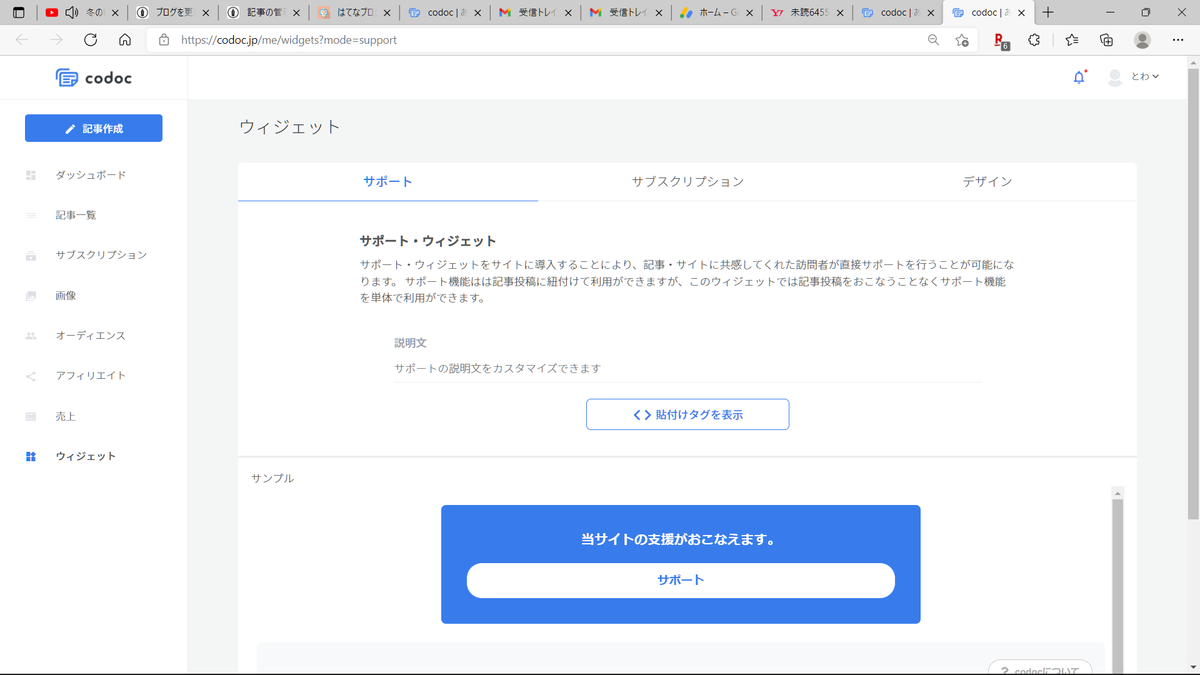Go to 記事一覧 in the sidebar

tap(76, 215)
